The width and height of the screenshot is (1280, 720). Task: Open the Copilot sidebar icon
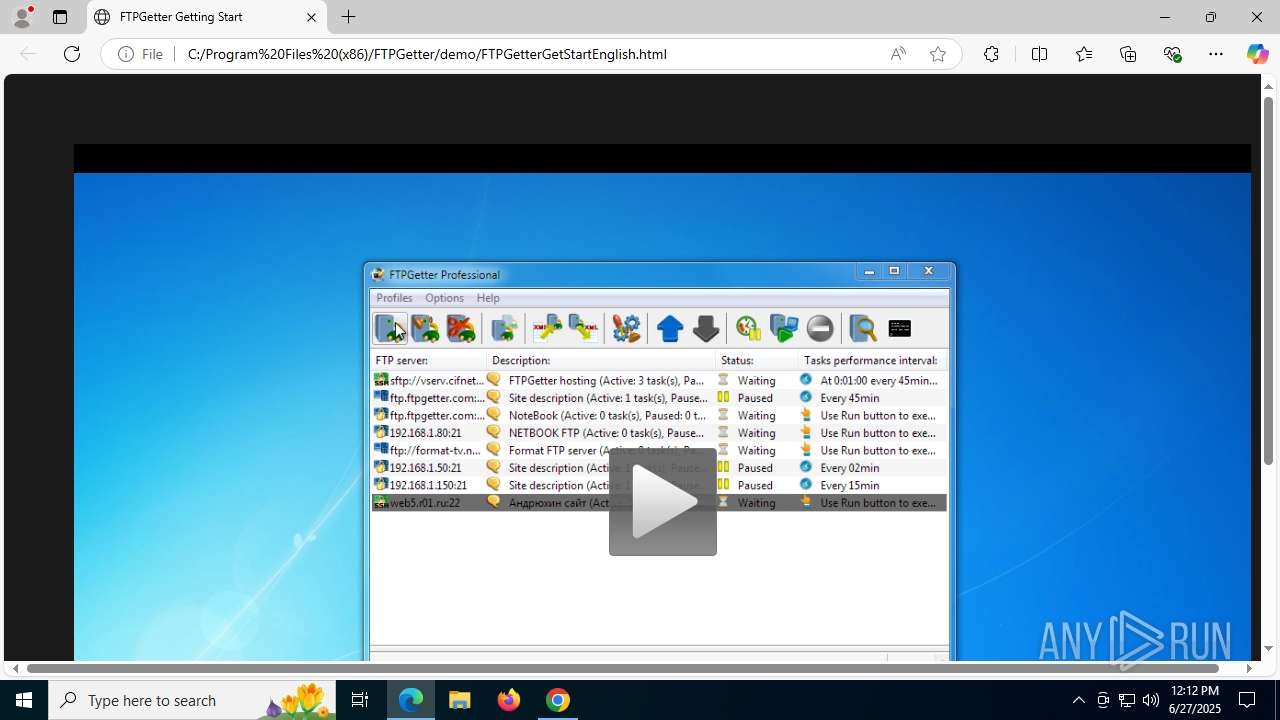click(1257, 54)
